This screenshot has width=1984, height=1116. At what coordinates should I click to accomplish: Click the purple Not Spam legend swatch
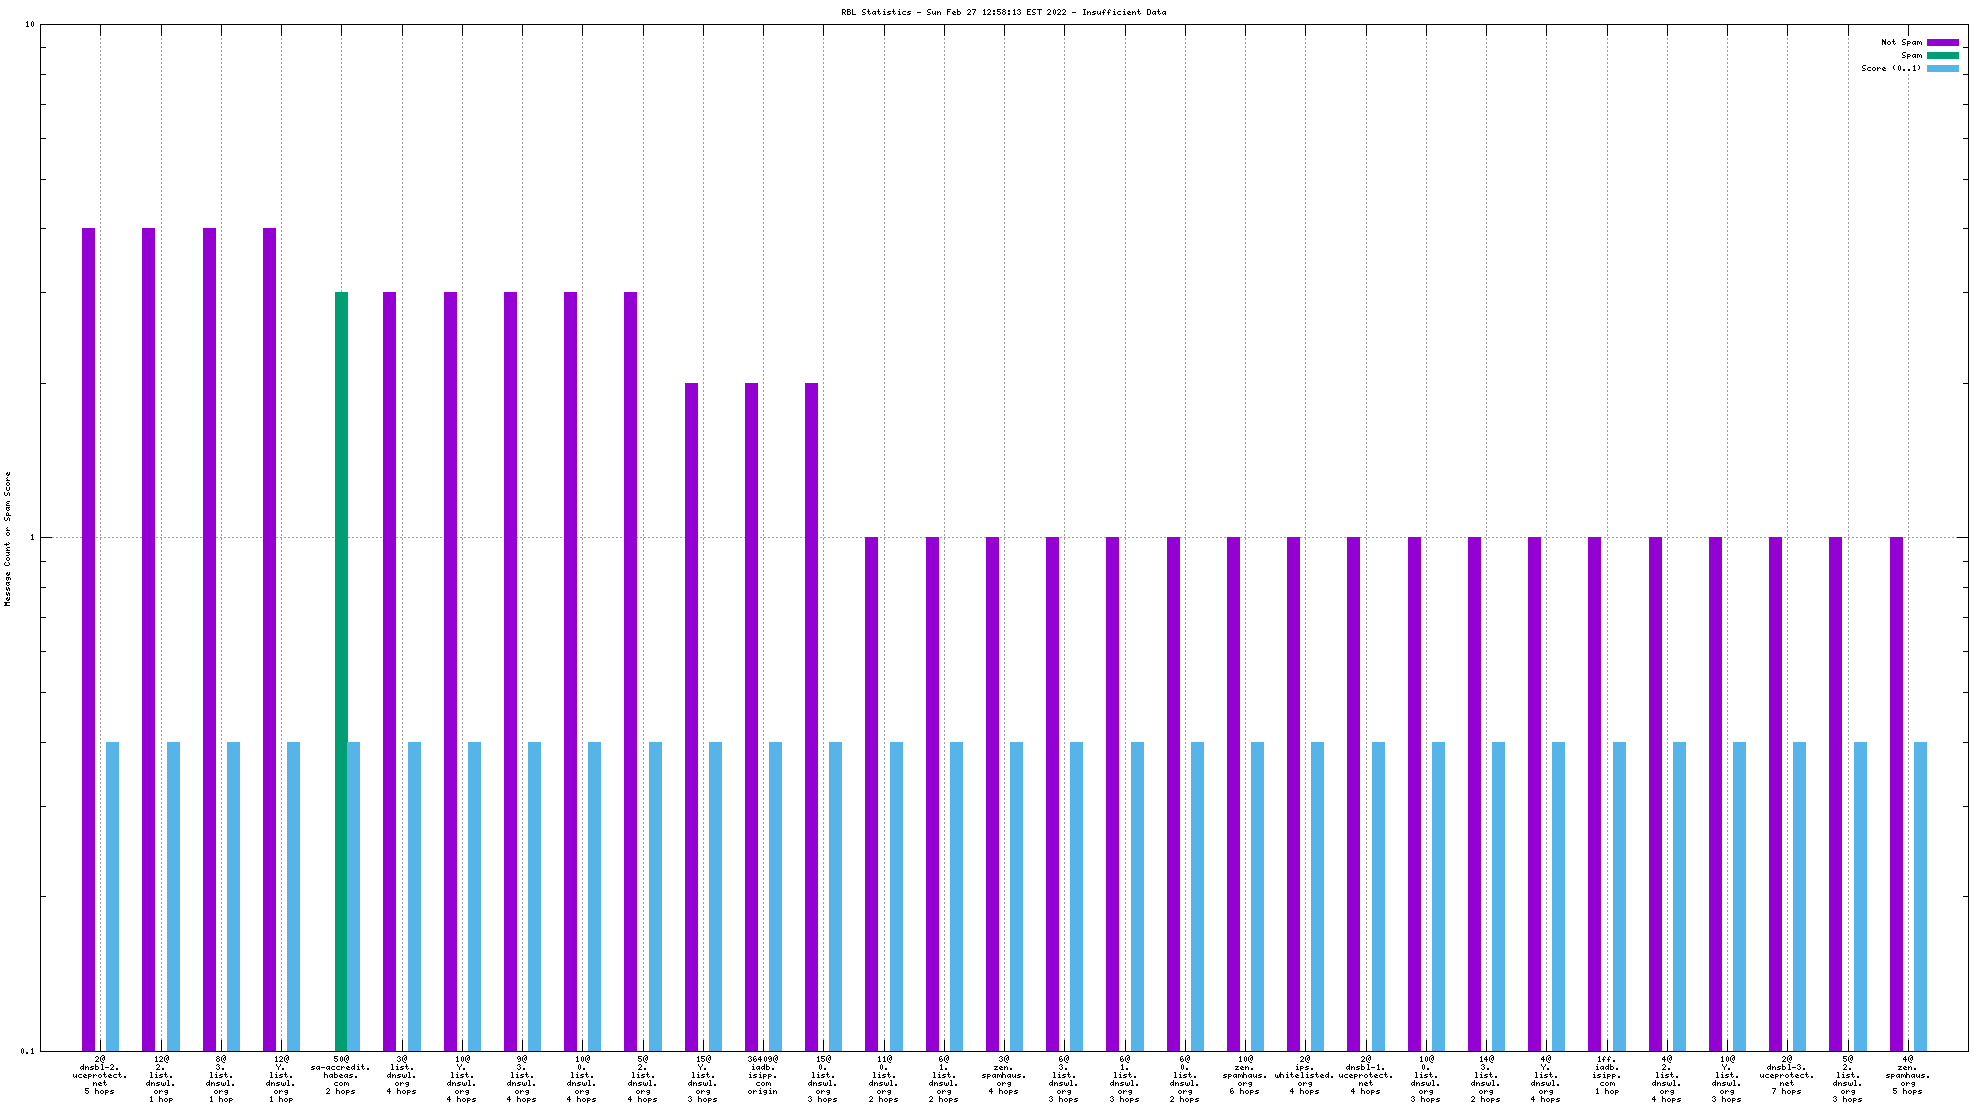[1942, 42]
